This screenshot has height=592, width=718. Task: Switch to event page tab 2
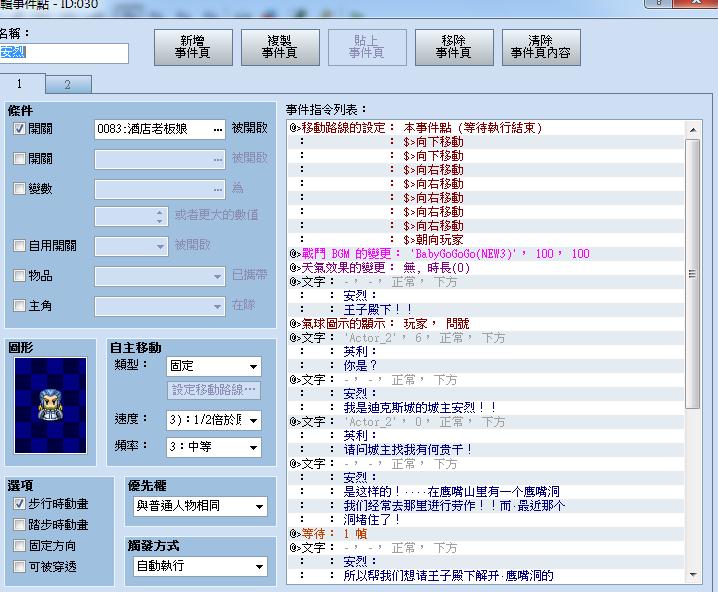point(68,85)
